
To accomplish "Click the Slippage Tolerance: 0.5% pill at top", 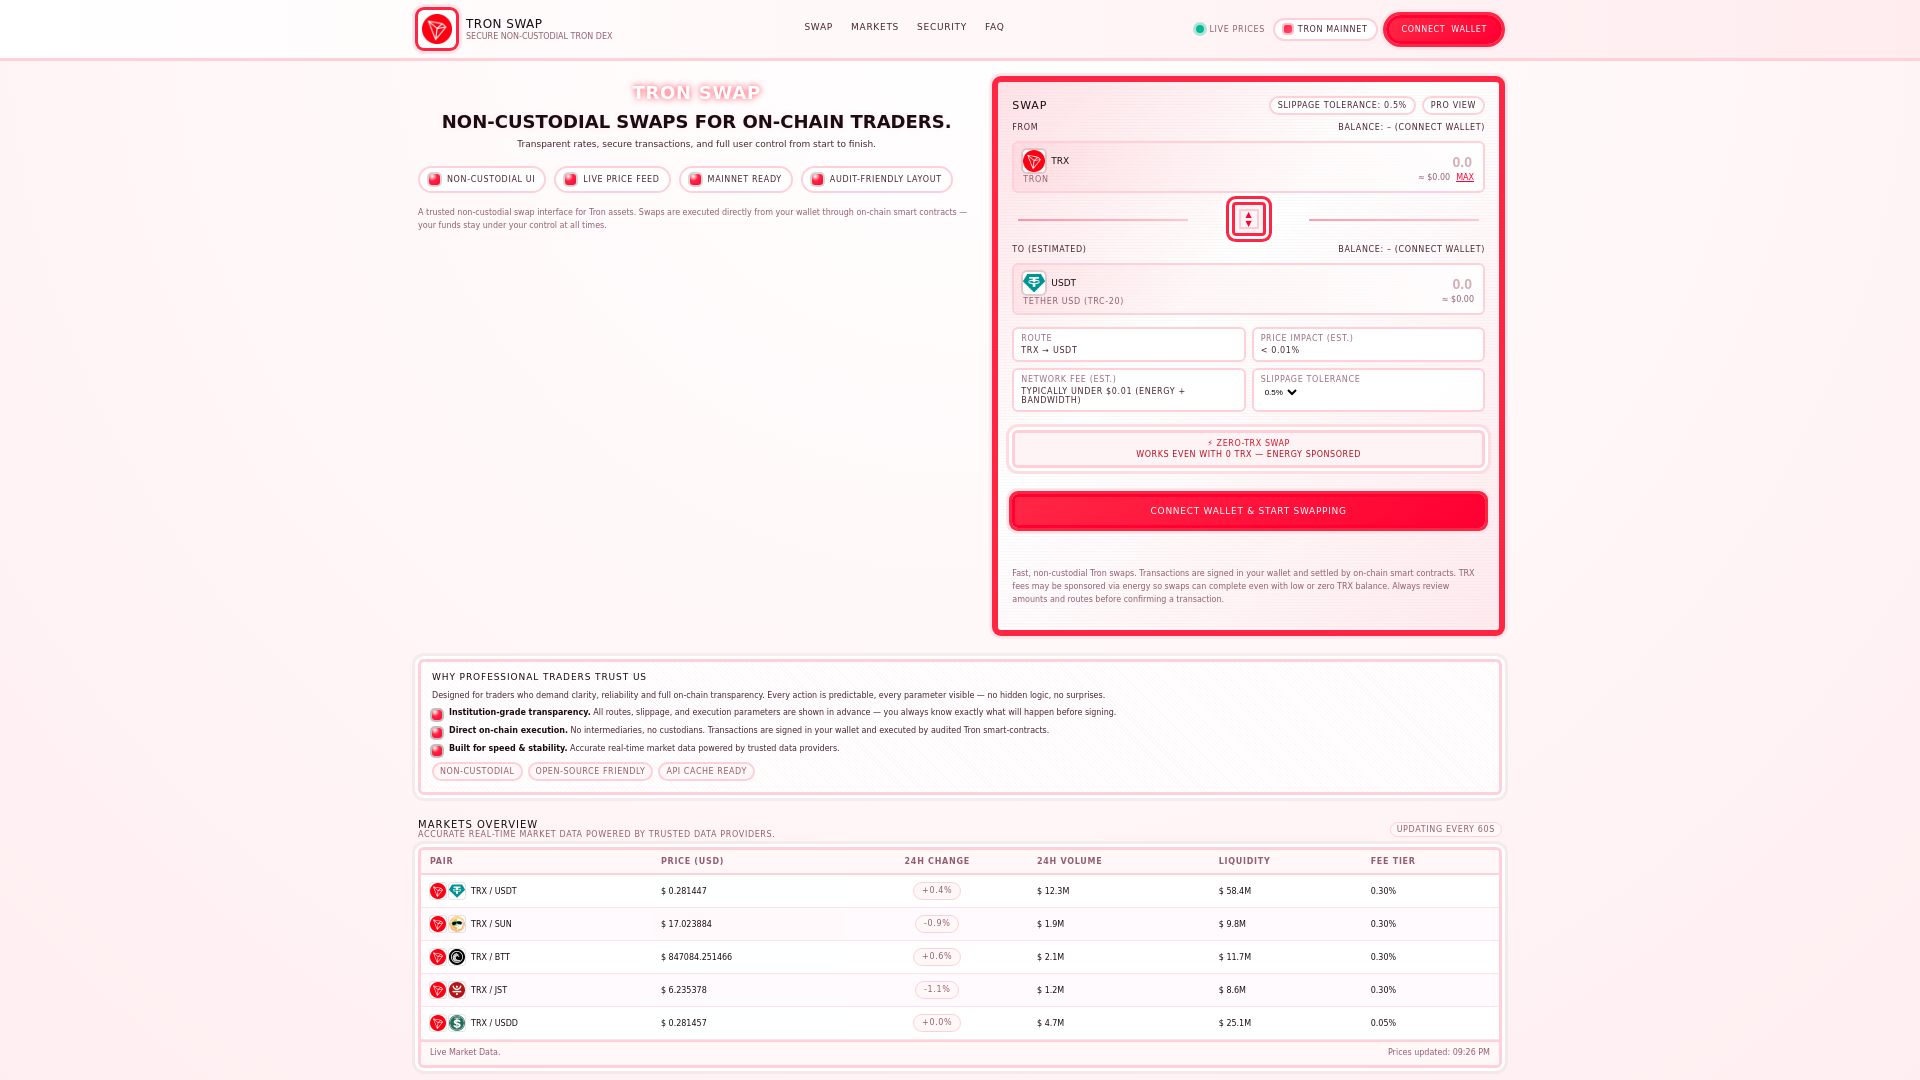I will (1342, 105).
